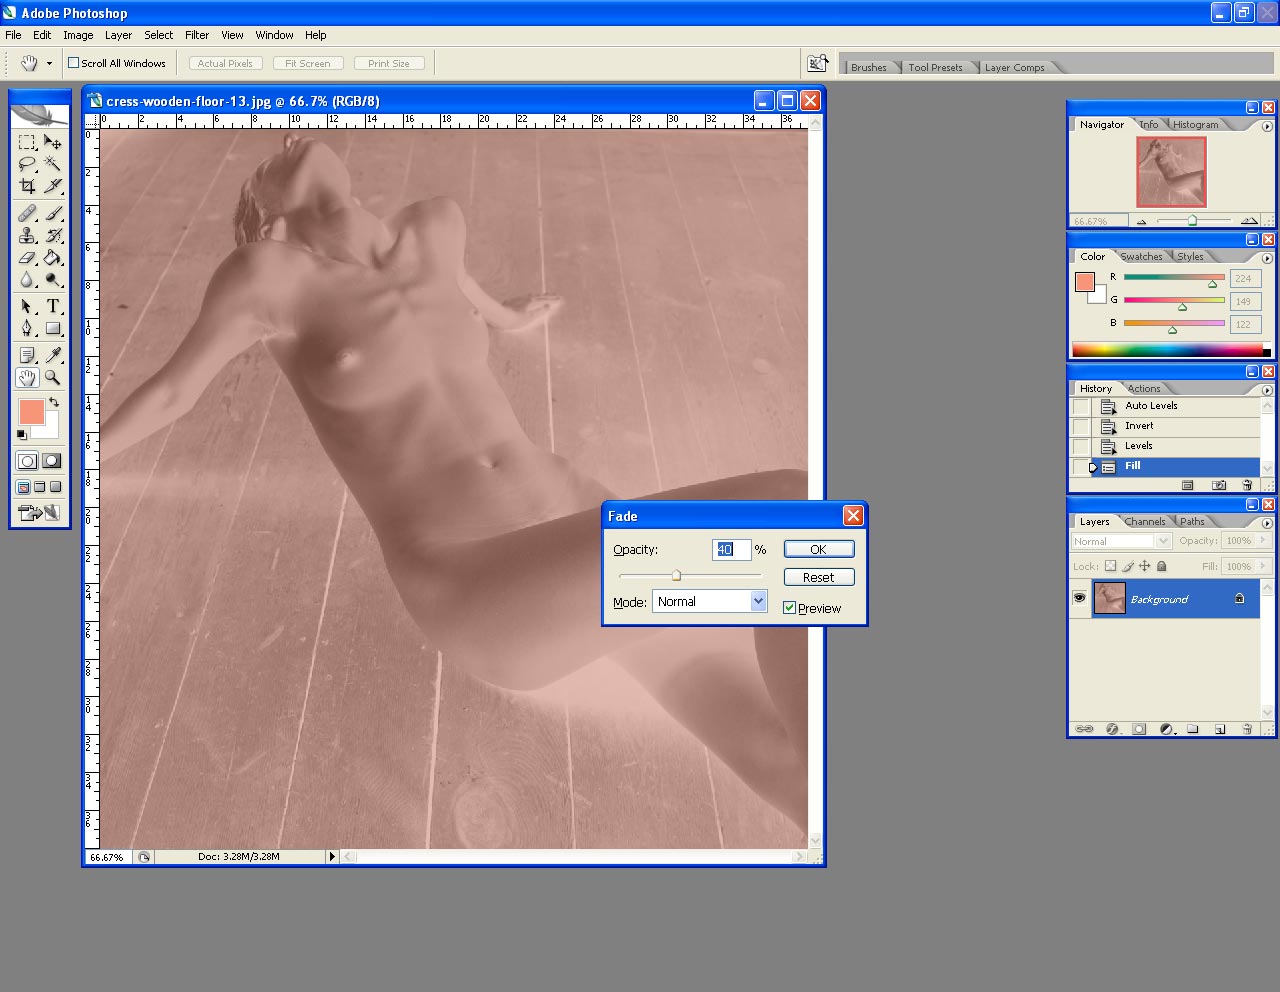The image size is (1280, 992).
Task: Select the Crop tool
Action: click(27, 186)
